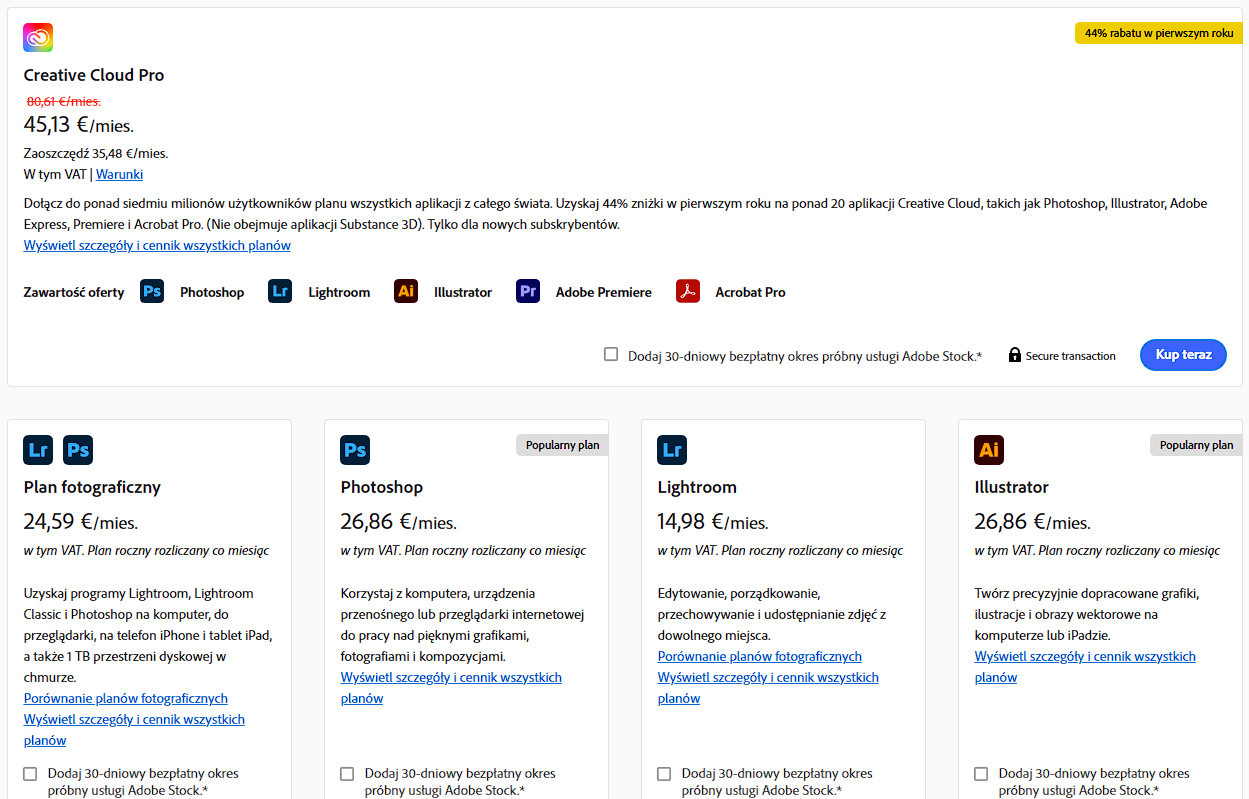Tick Adobe Stock trial checkbox in Plan fotograficzny
Screen dimensions: 1249x799
[30, 774]
